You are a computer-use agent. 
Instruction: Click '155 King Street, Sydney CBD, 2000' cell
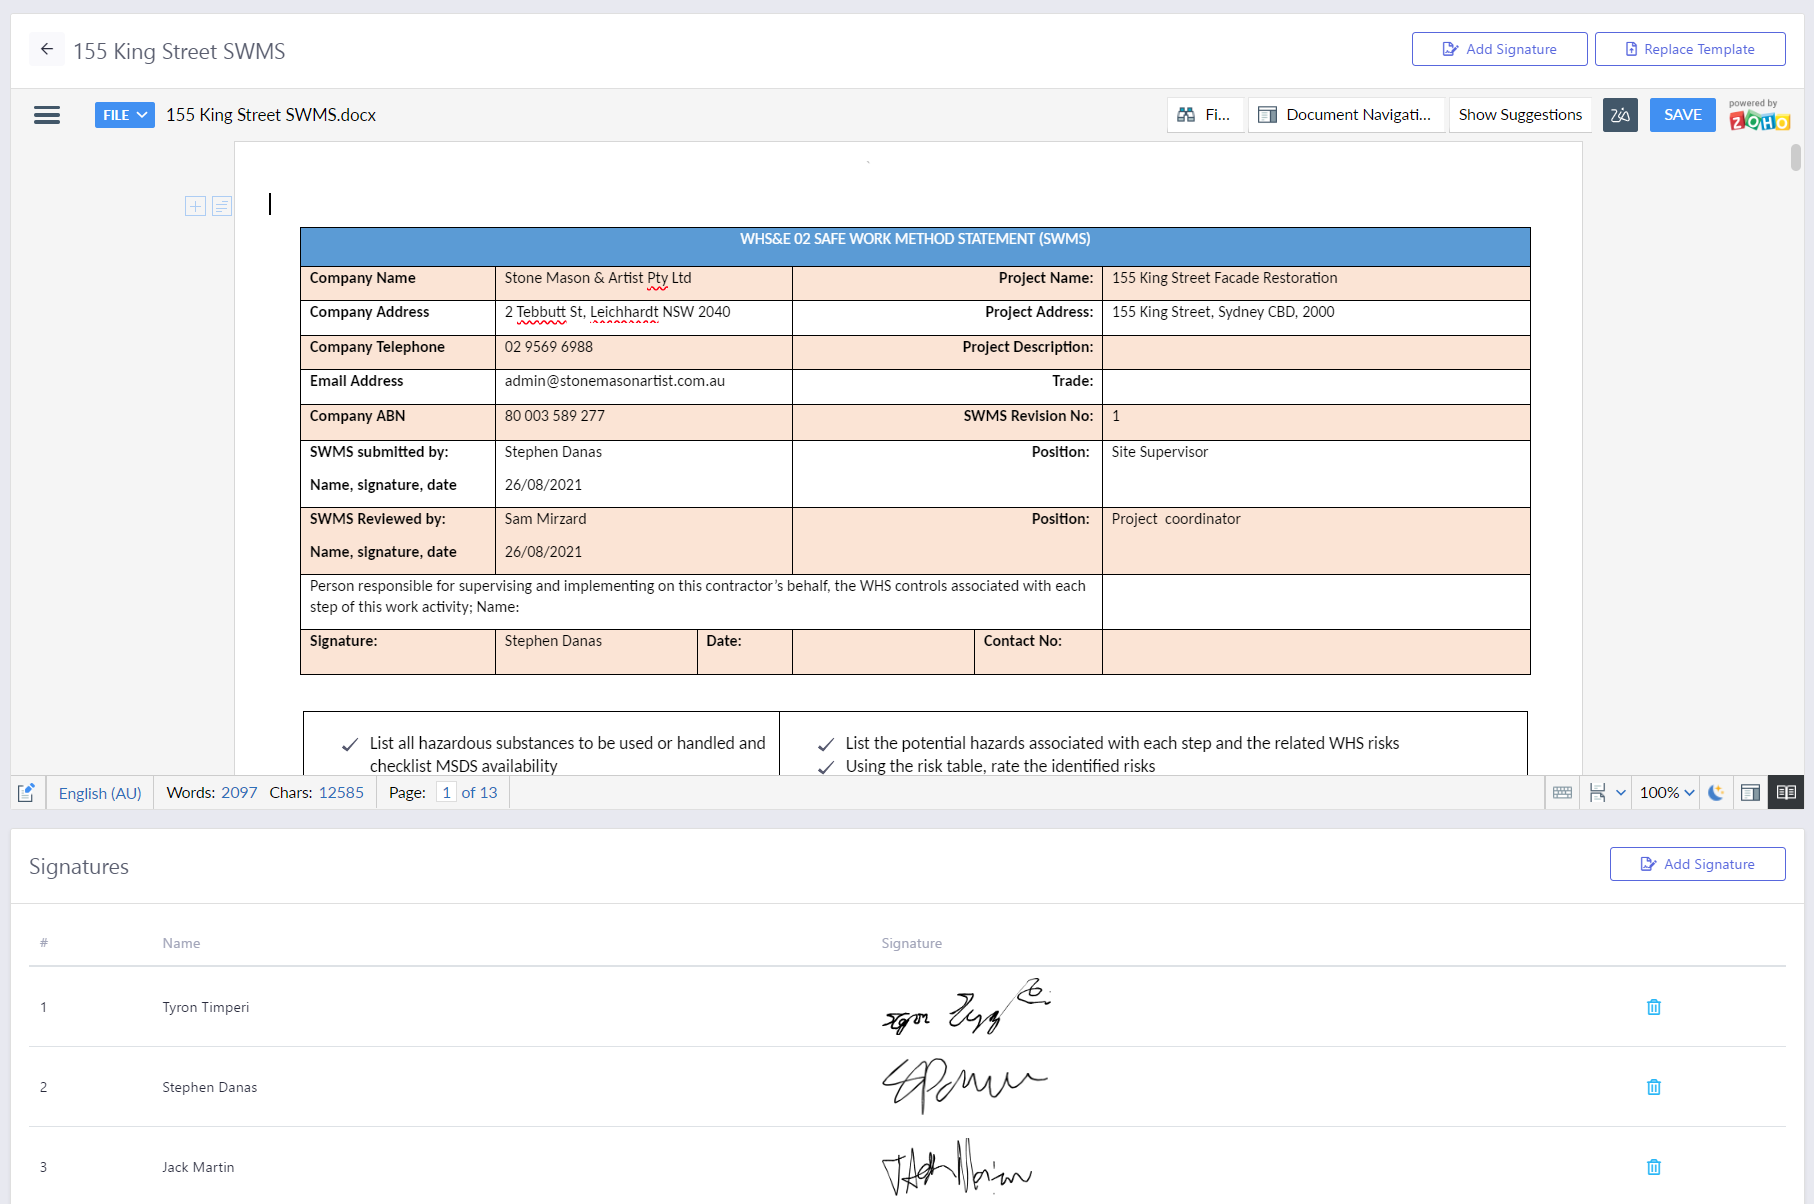(1316, 317)
